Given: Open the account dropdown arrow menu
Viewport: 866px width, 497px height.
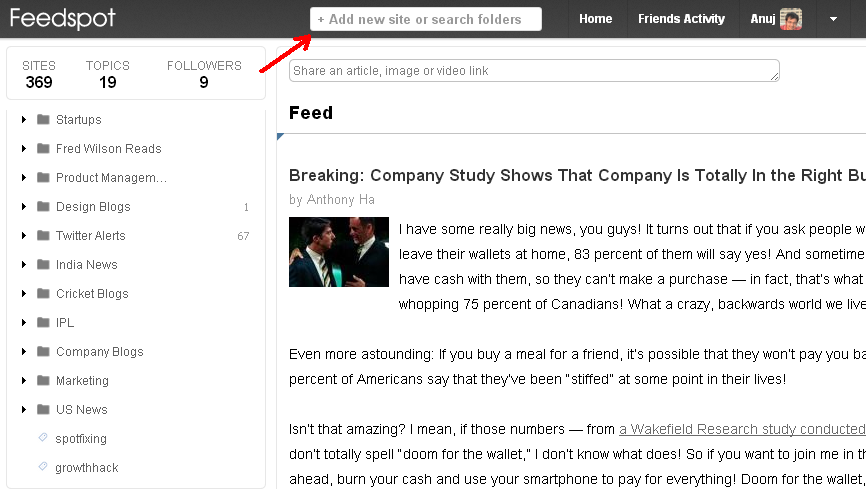Looking at the screenshot, I should 833,19.
